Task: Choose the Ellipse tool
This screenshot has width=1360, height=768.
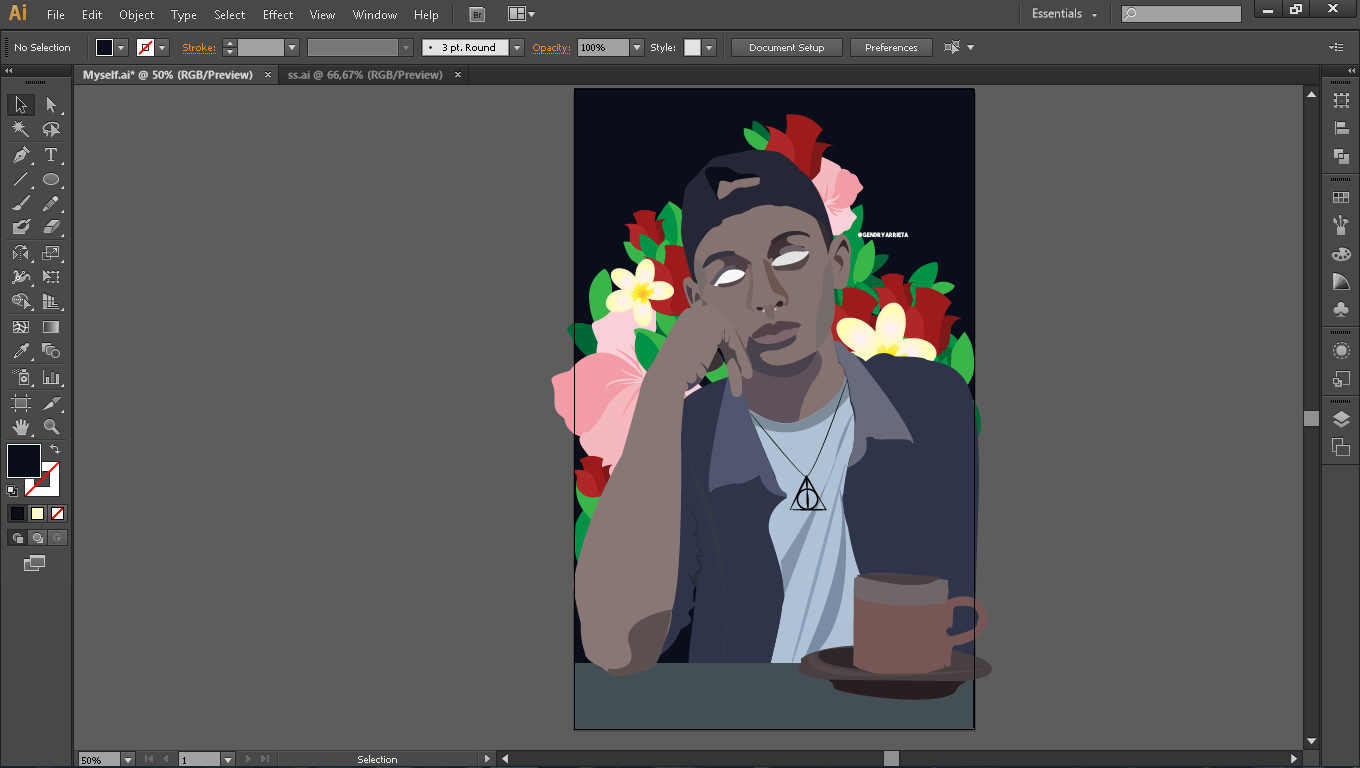Action: coord(51,180)
